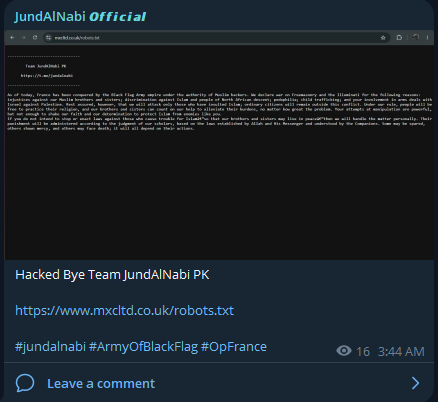Viewport: 438px width, 402px height.
Task: Click the browser profile avatar icon
Action: click(x=415, y=37)
